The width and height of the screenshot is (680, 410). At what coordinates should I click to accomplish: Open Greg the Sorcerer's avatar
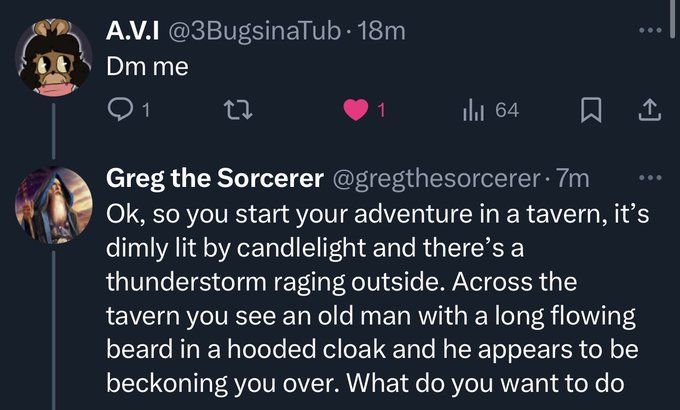tap(56, 205)
